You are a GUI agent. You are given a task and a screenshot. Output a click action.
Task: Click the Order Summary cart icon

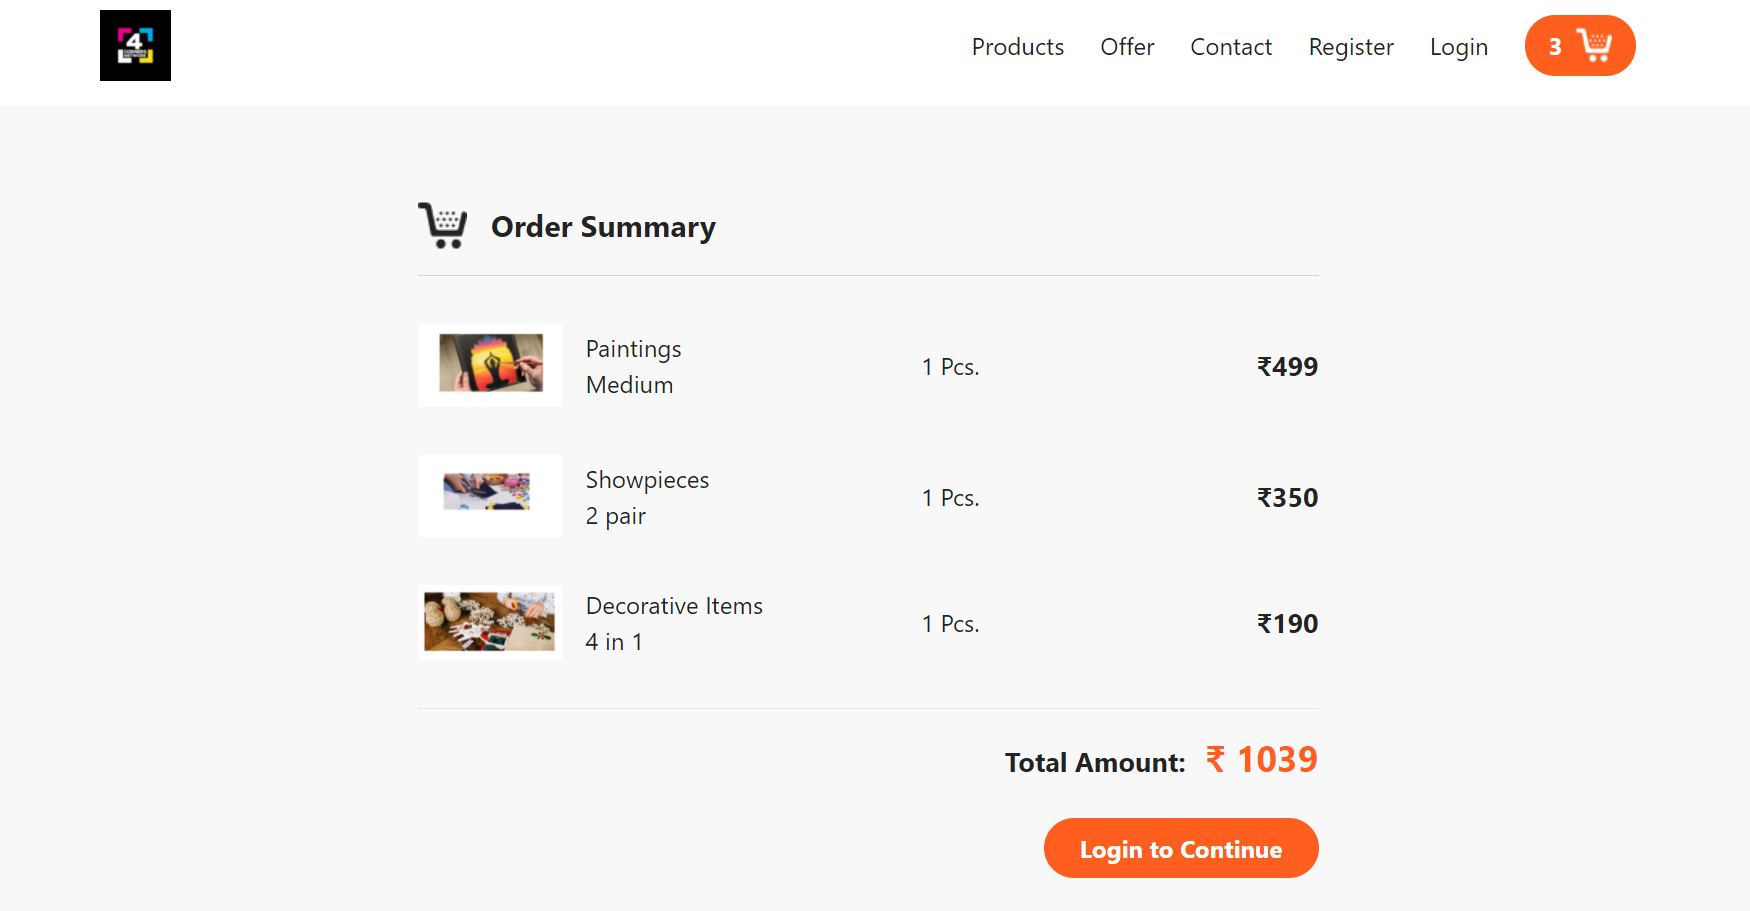(x=443, y=226)
